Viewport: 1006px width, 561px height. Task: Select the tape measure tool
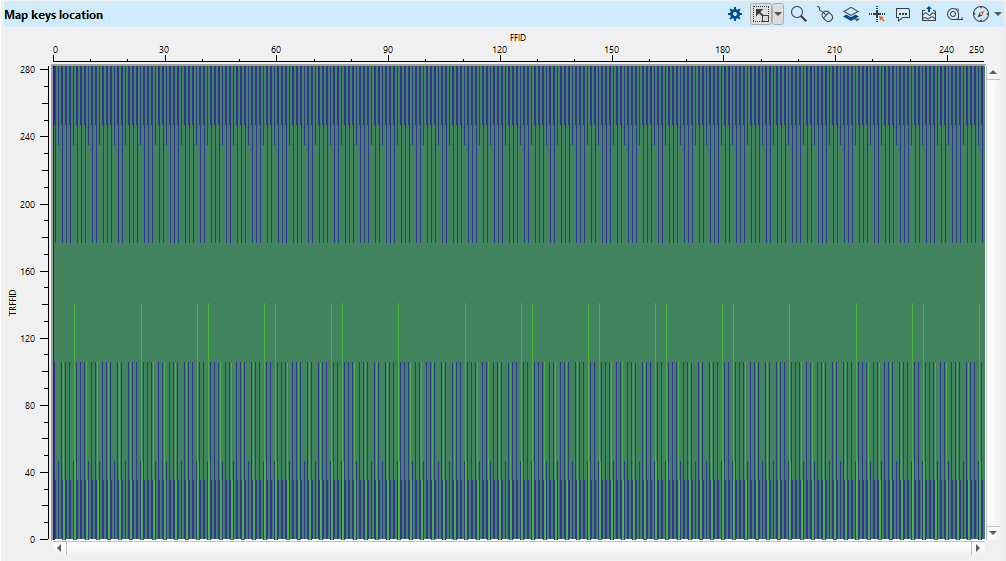(955, 14)
